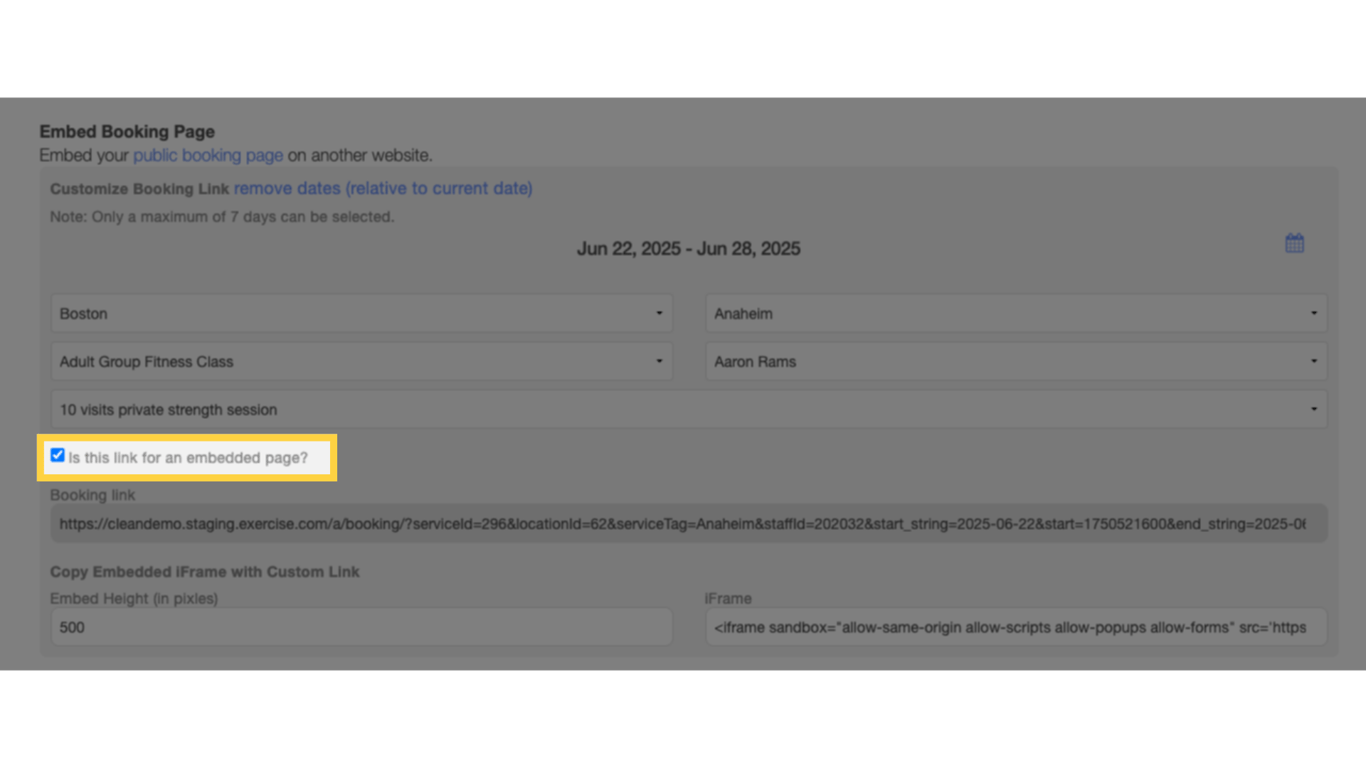1366x768 pixels.
Task: Click the chevron on the Boston dropdown
Action: click(x=660, y=313)
